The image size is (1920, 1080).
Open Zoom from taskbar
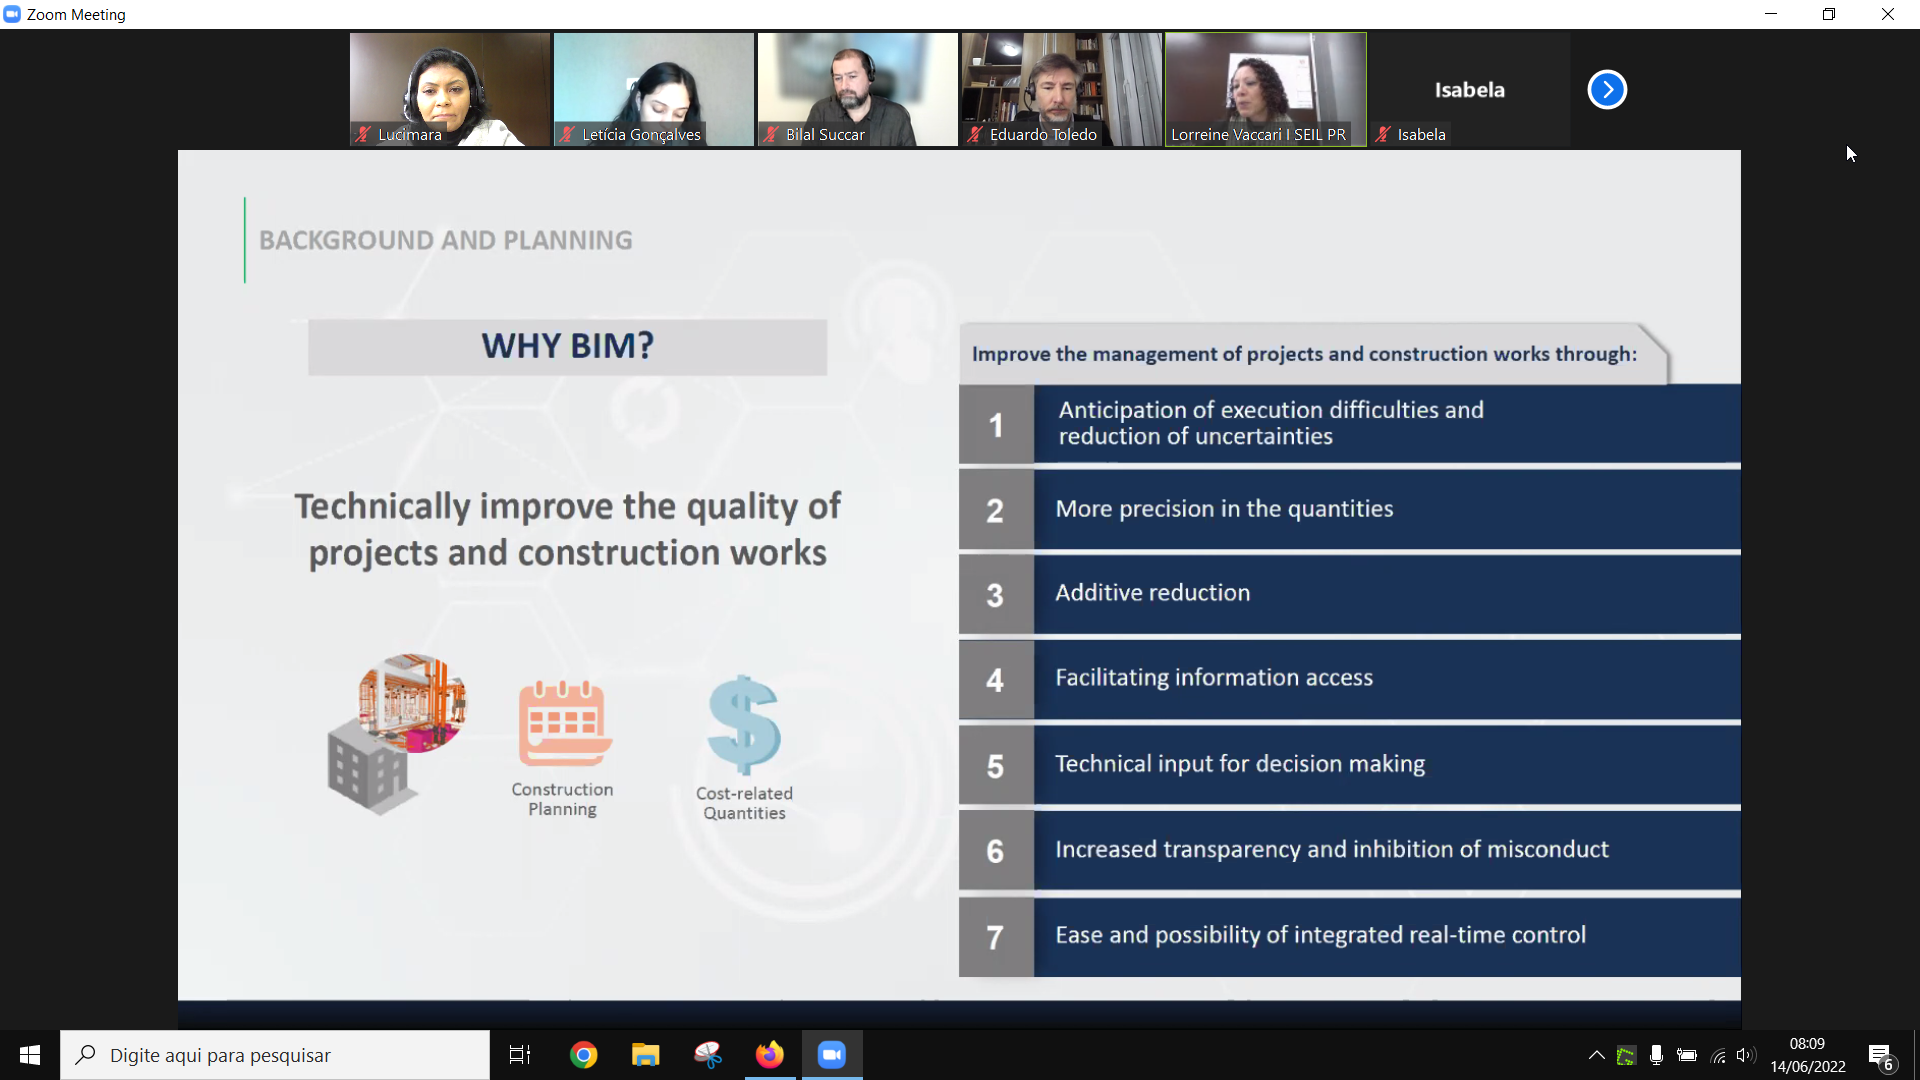832,1055
